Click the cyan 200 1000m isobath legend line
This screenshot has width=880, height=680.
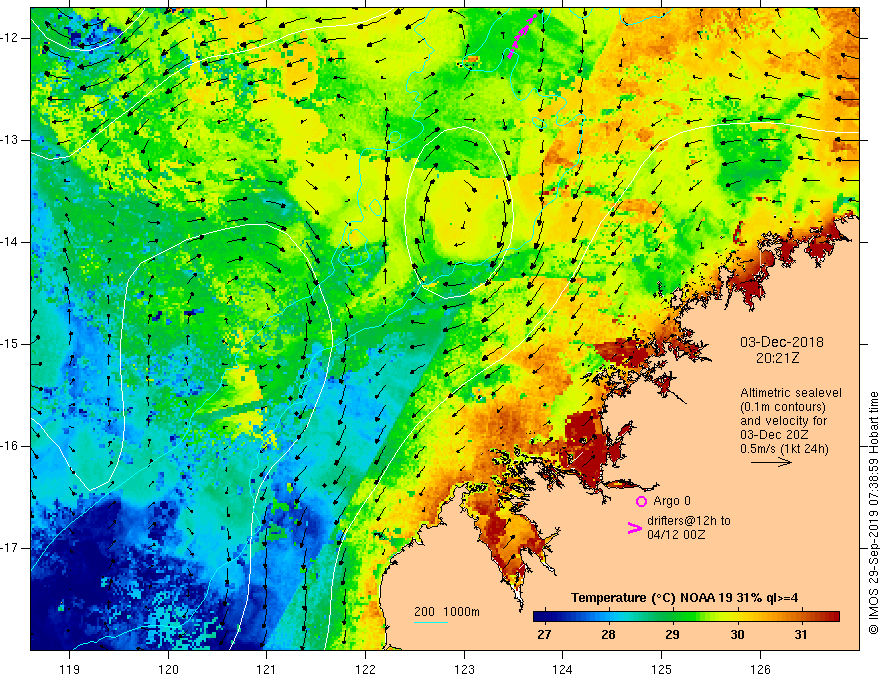tap(431, 622)
